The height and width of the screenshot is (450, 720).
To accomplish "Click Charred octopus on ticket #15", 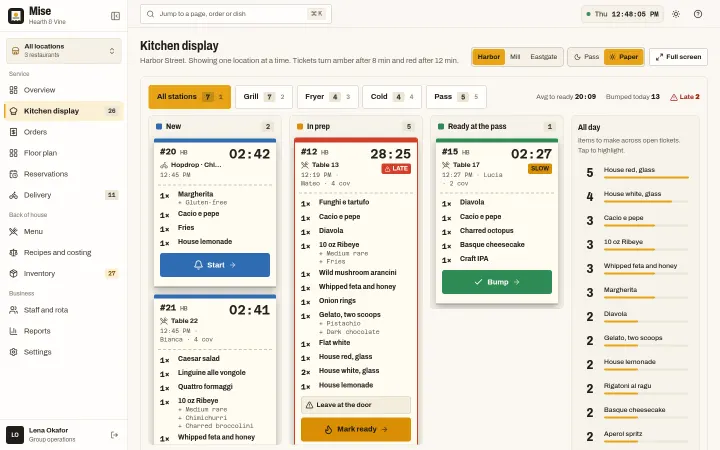I will coord(487,231).
